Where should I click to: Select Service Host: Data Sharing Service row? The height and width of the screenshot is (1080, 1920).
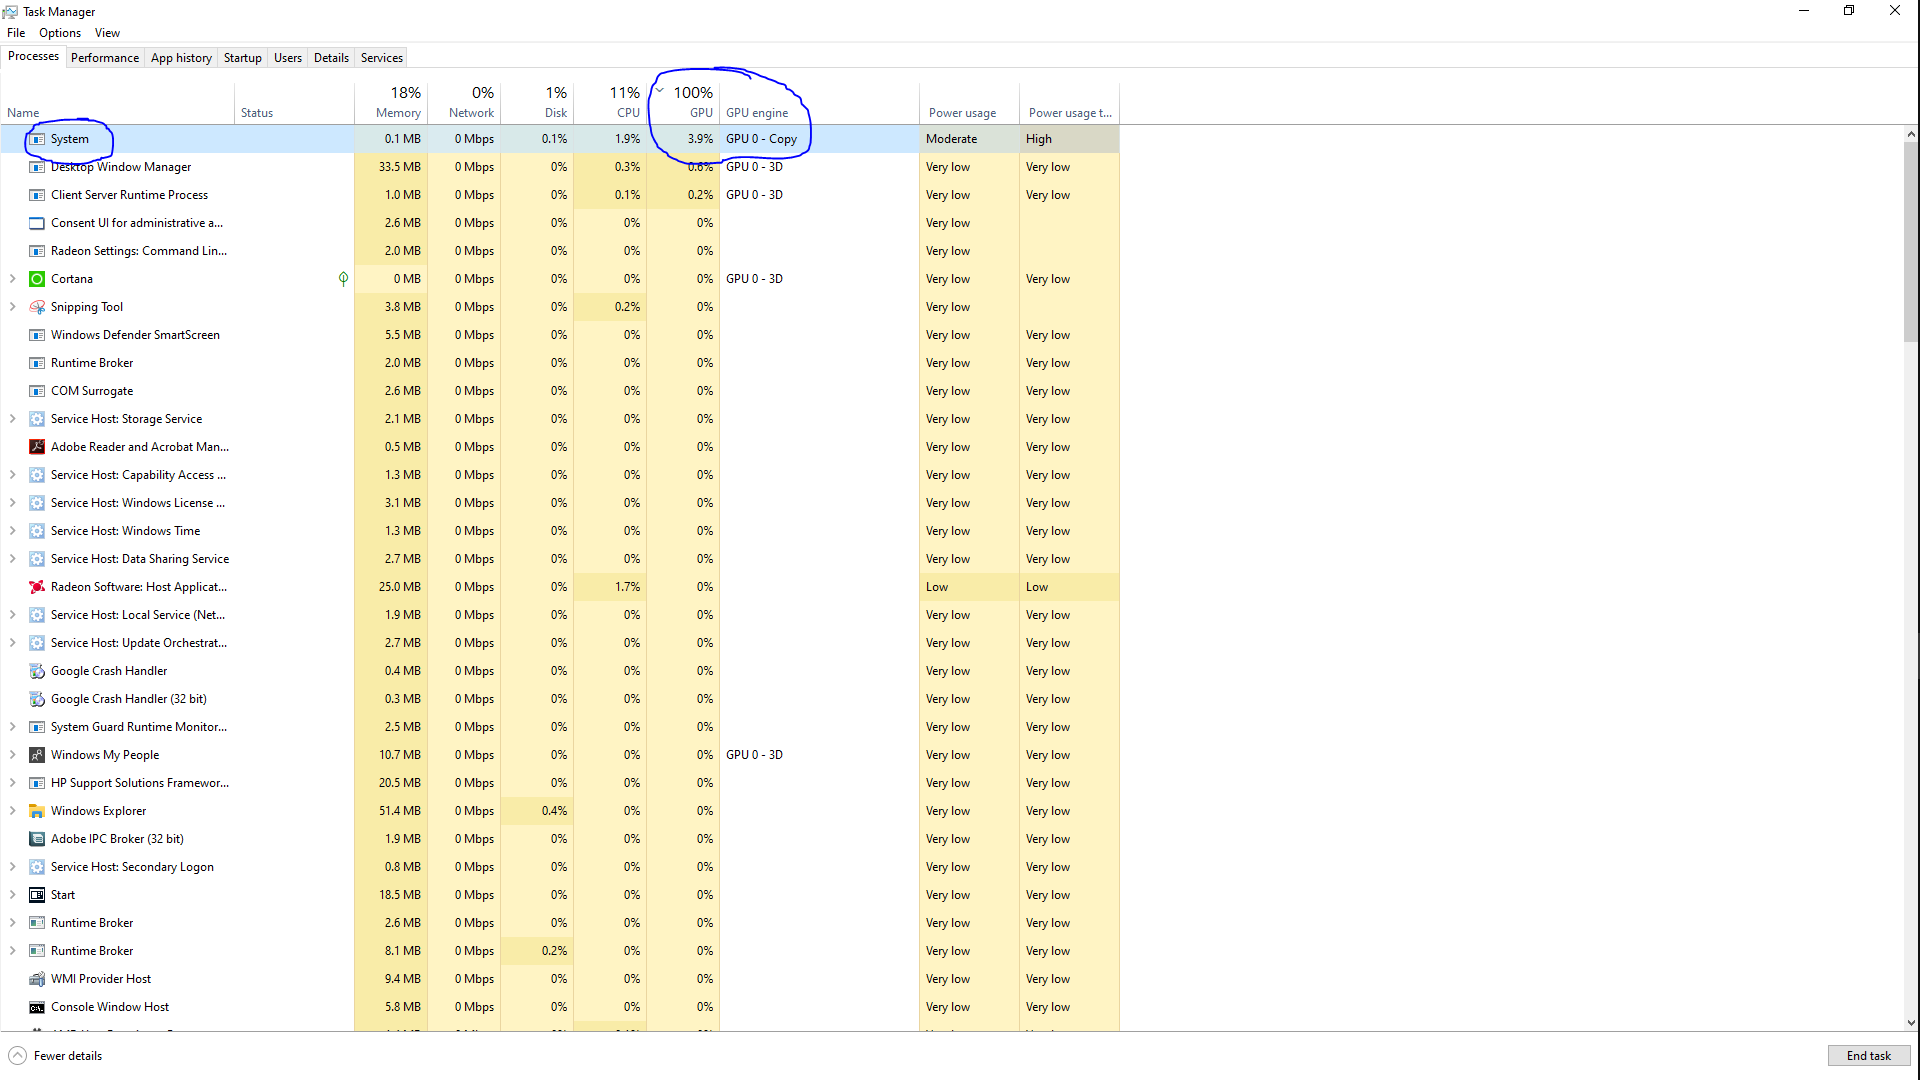pyautogui.click(x=560, y=559)
